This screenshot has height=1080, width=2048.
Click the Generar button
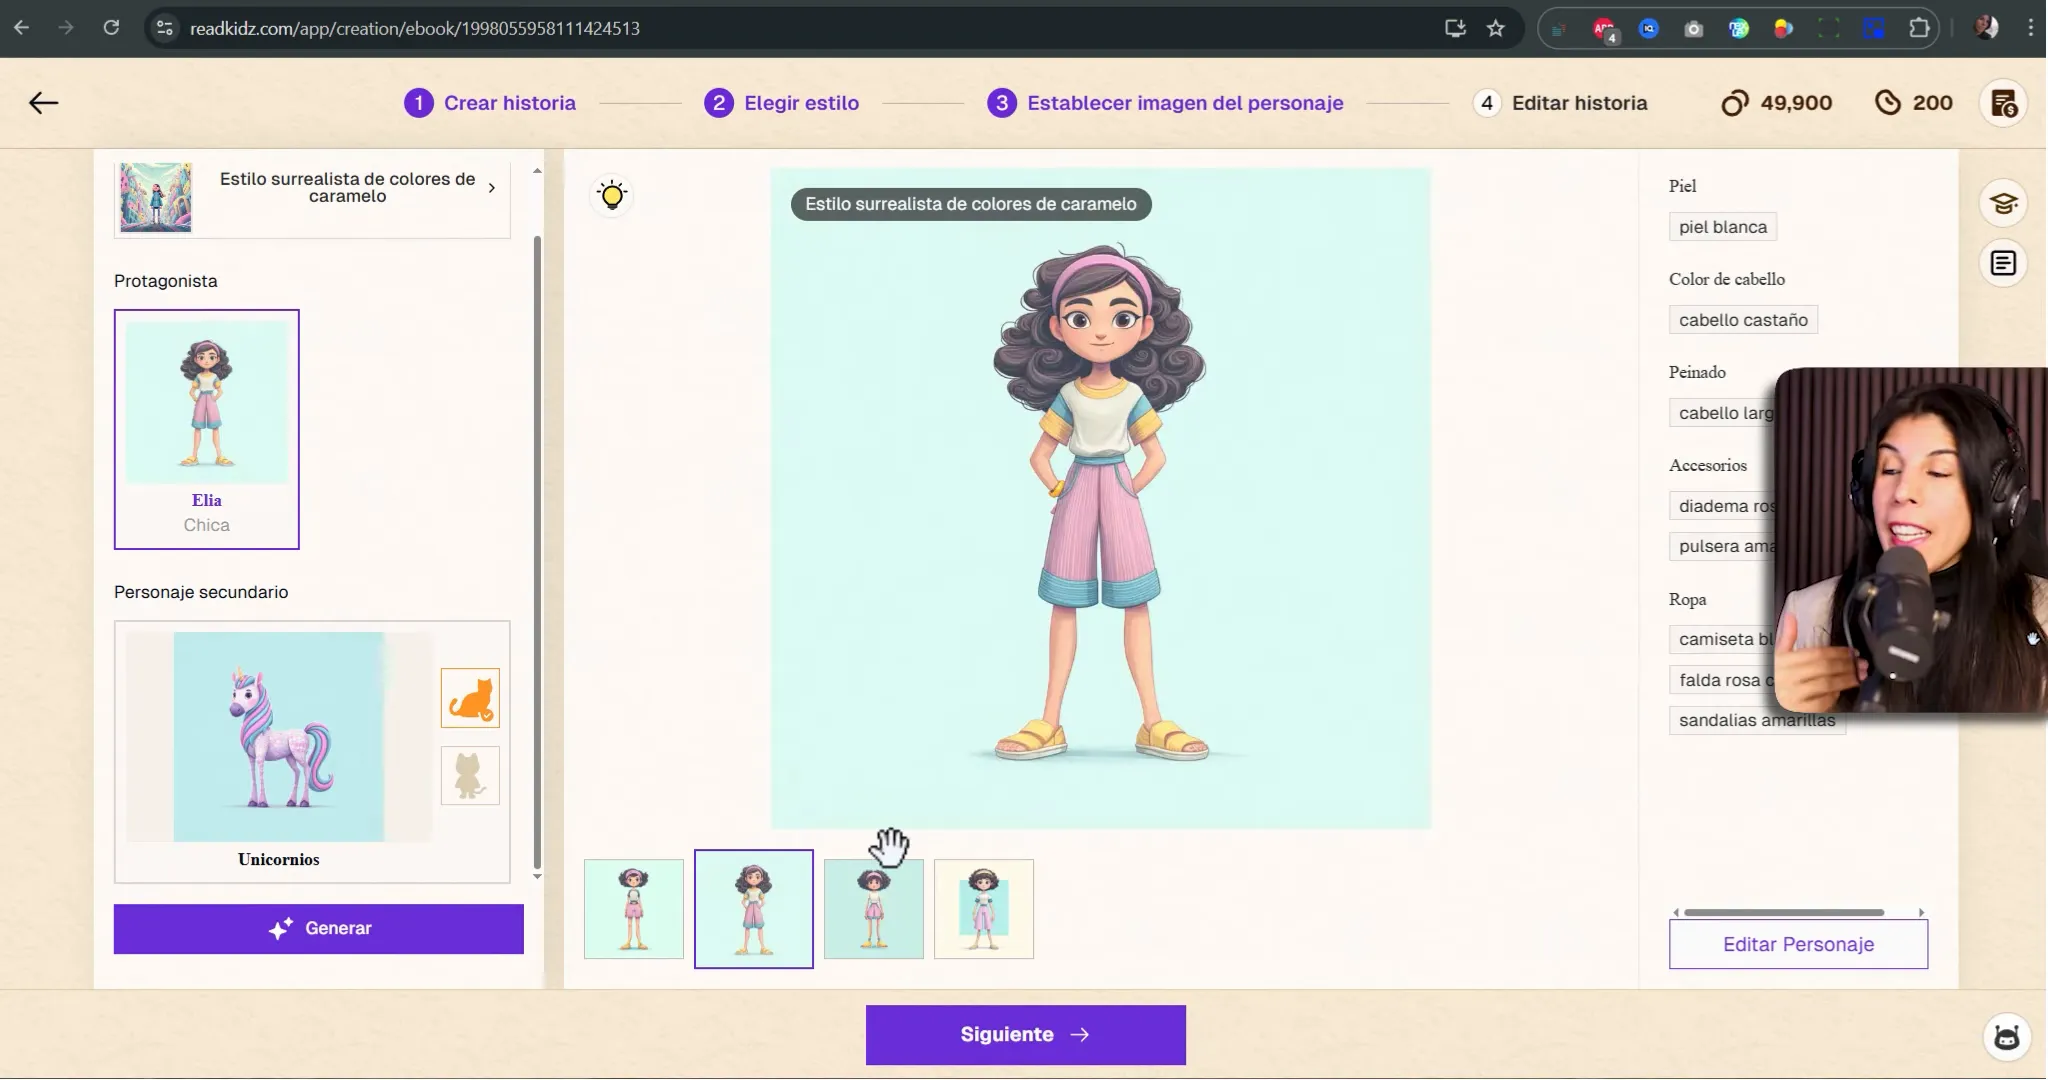318,928
